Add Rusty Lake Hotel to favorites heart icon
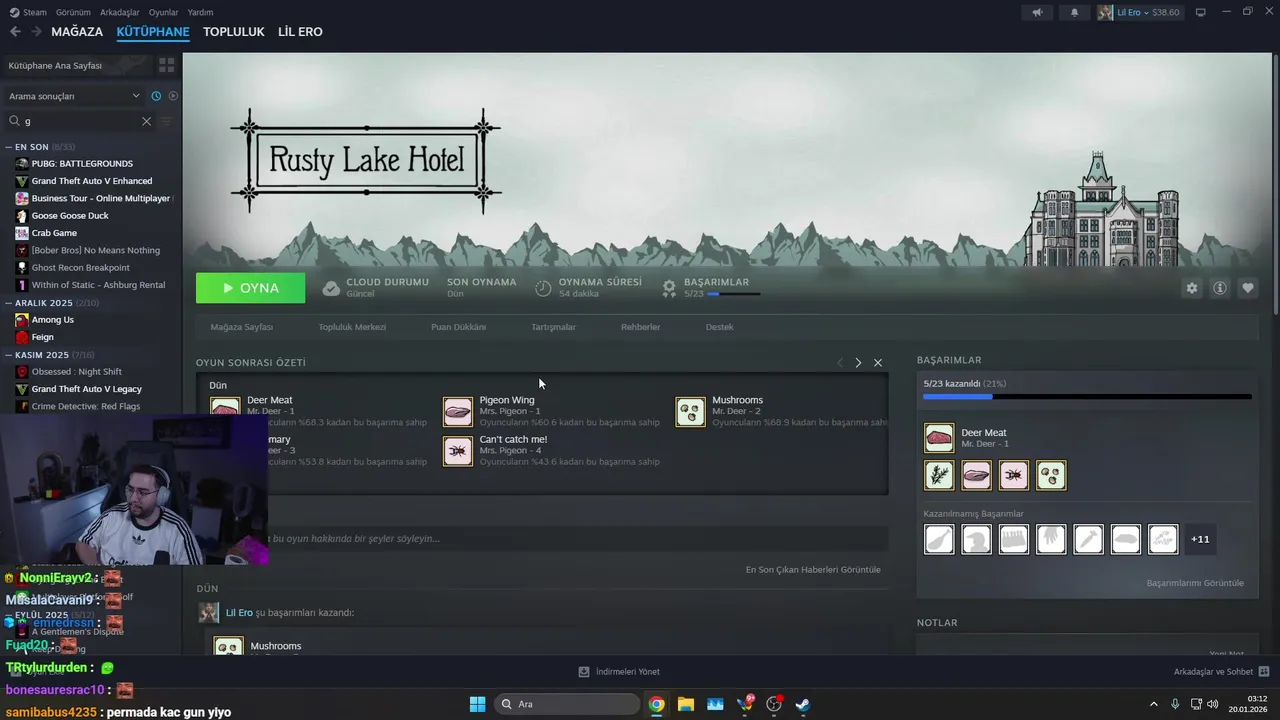The height and width of the screenshot is (720, 1280). [x=1247, y=288]
